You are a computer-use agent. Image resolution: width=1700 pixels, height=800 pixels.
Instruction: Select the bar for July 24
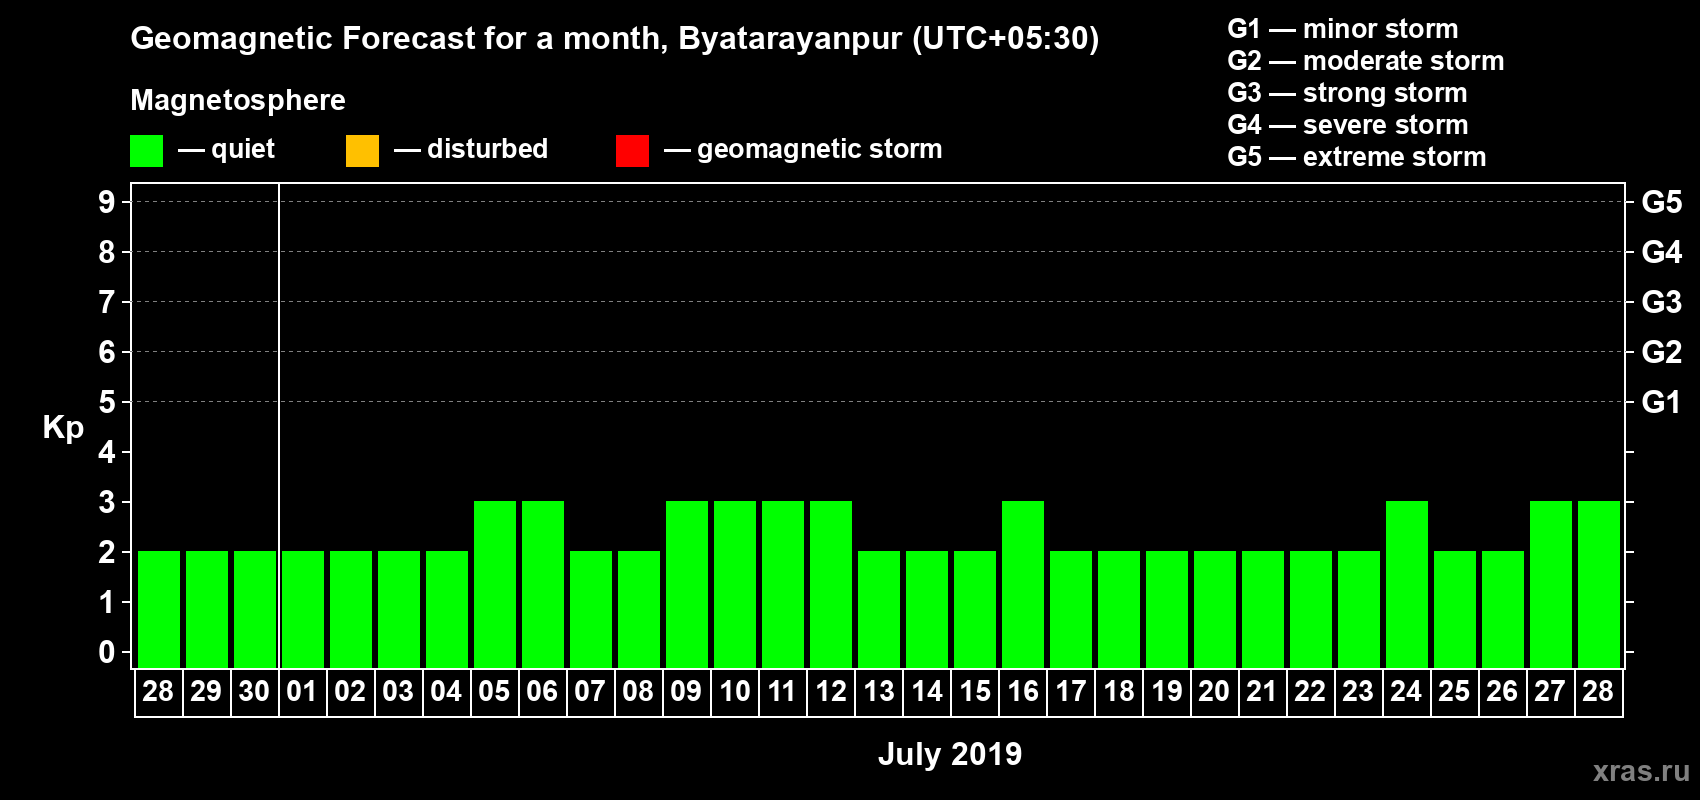coord(1407,584)
